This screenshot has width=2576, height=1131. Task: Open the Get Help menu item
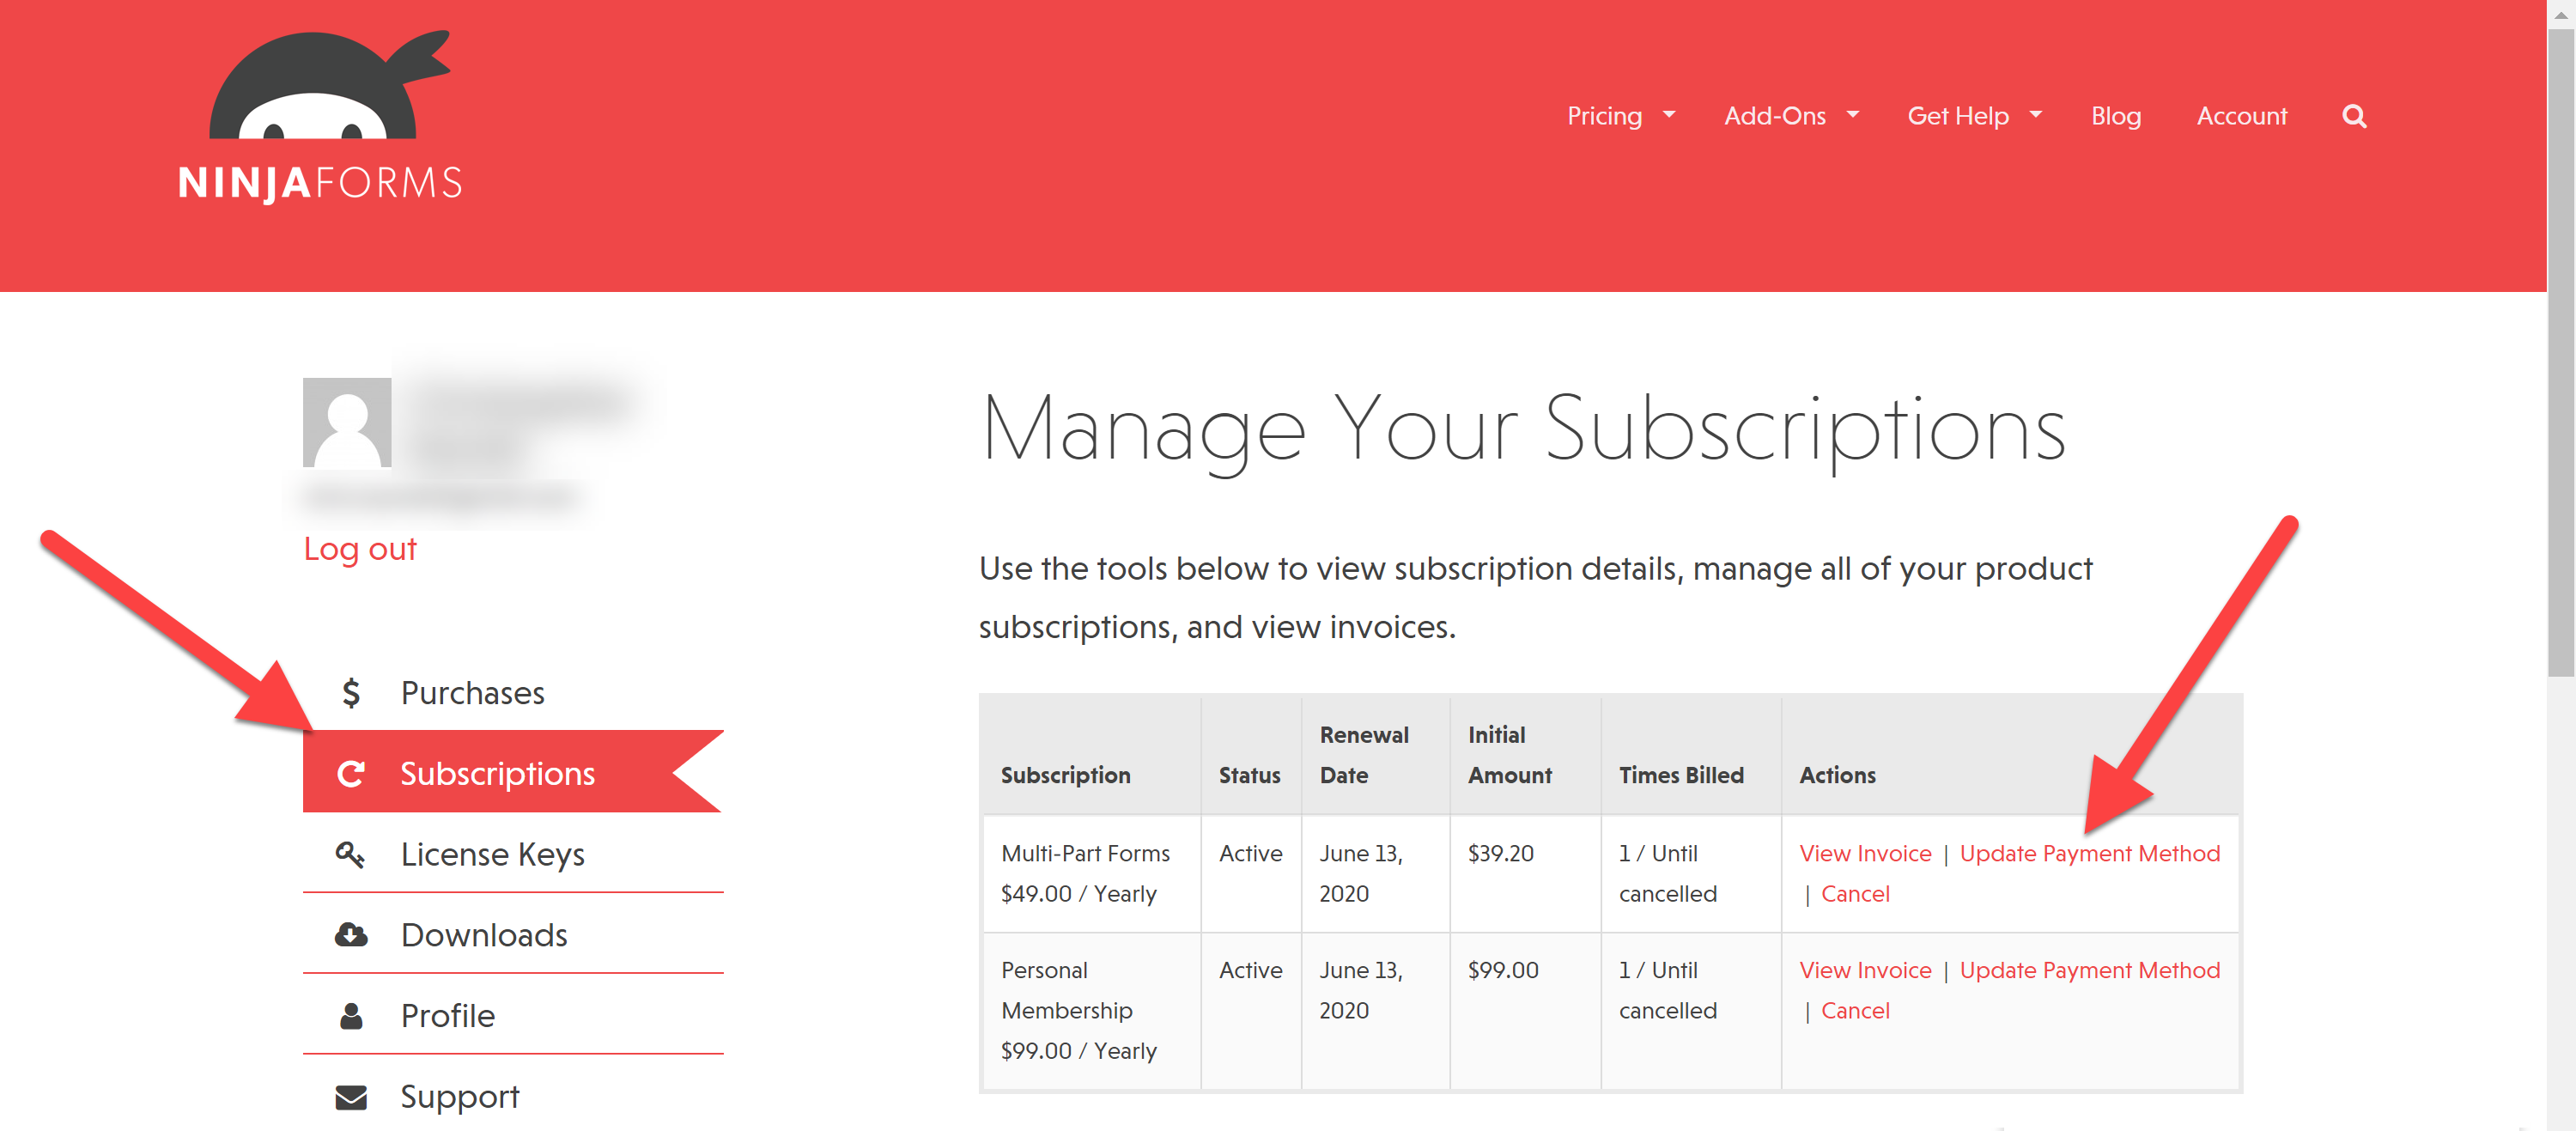(x=1958, y=116)
